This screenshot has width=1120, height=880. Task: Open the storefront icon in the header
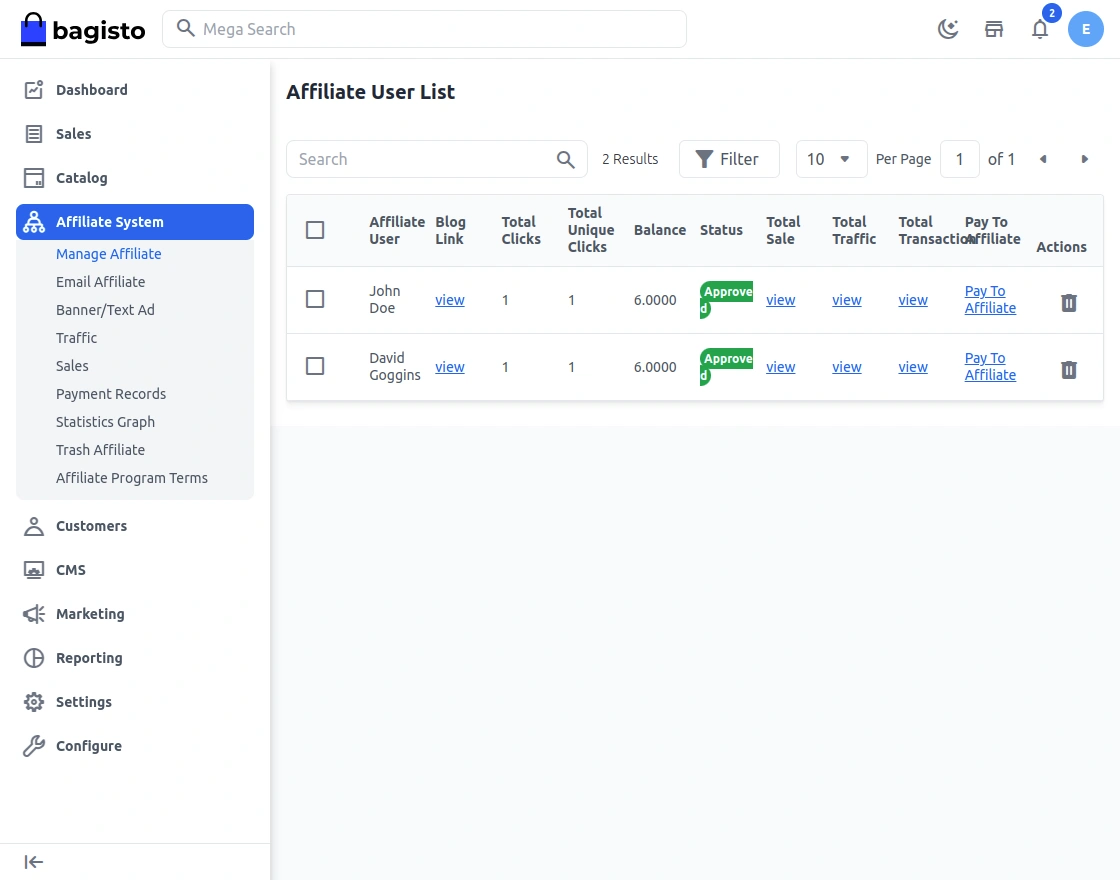[x=994, y=29]
